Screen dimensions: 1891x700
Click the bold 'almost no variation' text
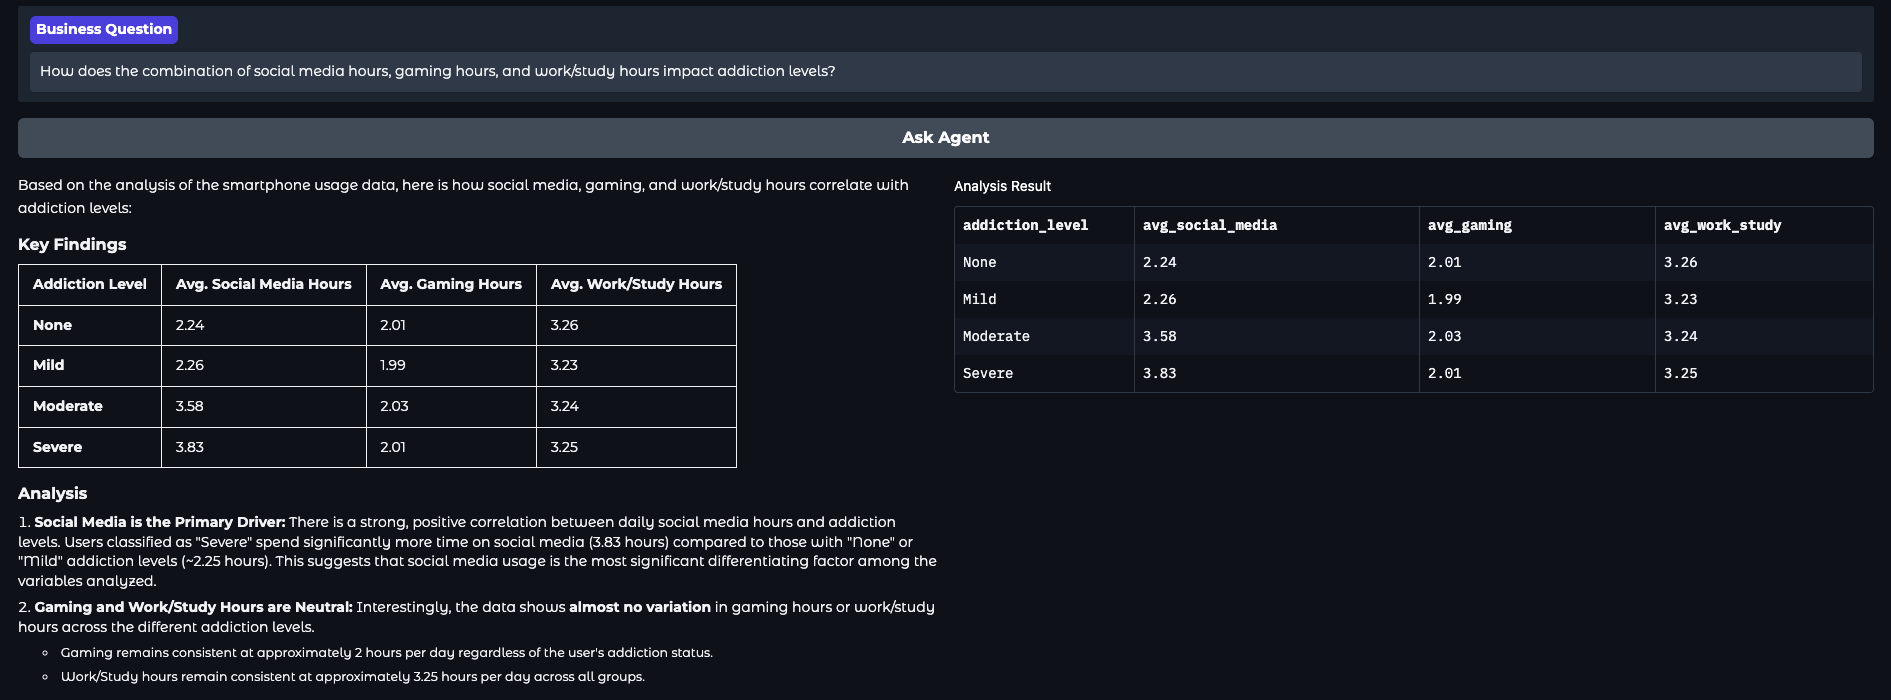click(639, 607)
